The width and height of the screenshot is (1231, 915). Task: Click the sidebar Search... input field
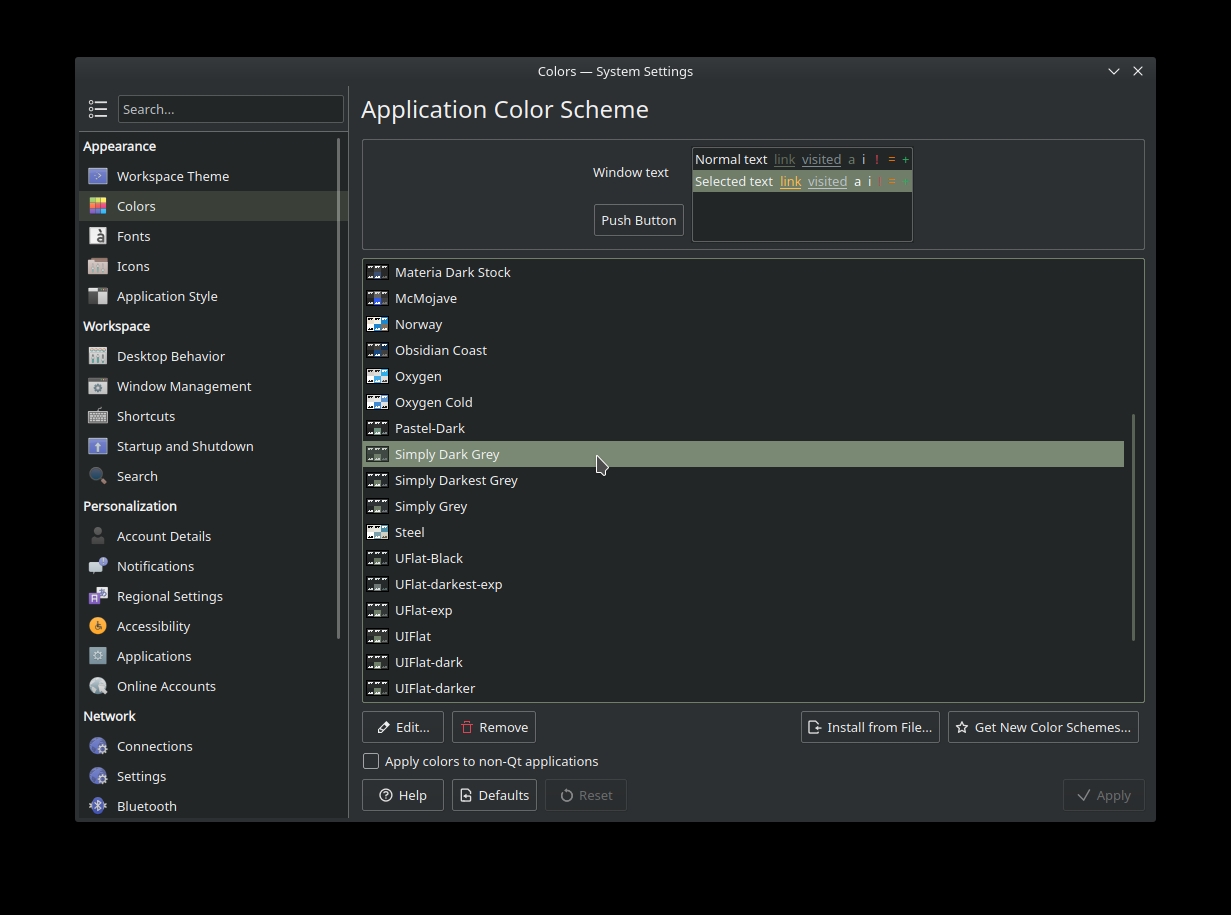point(231,109)
